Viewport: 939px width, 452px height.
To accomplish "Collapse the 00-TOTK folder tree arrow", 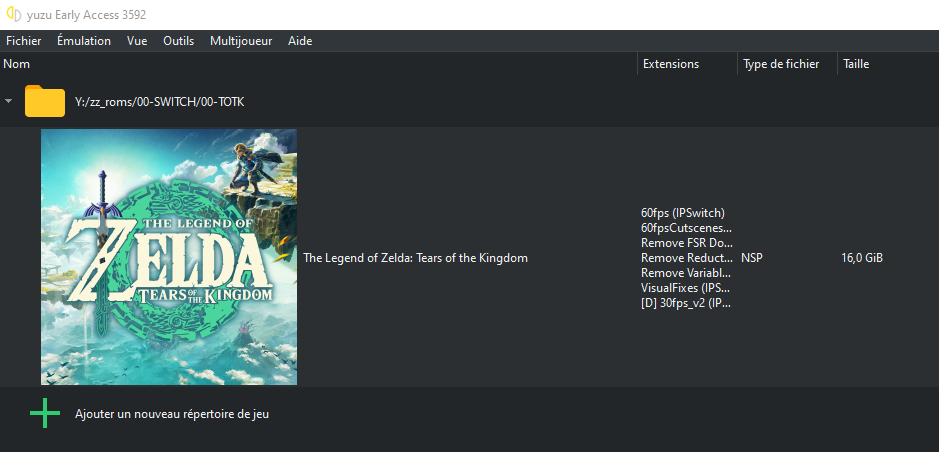I will (9, 102).
